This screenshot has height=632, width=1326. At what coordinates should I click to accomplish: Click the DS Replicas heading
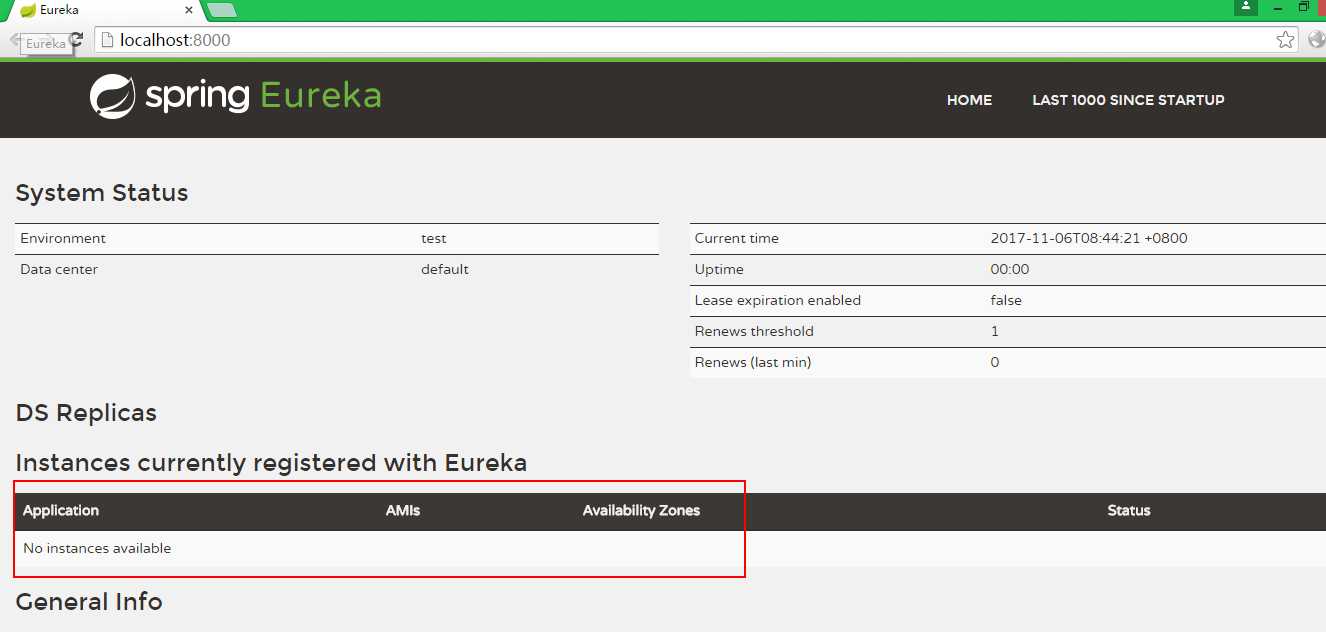pos(86,413)
